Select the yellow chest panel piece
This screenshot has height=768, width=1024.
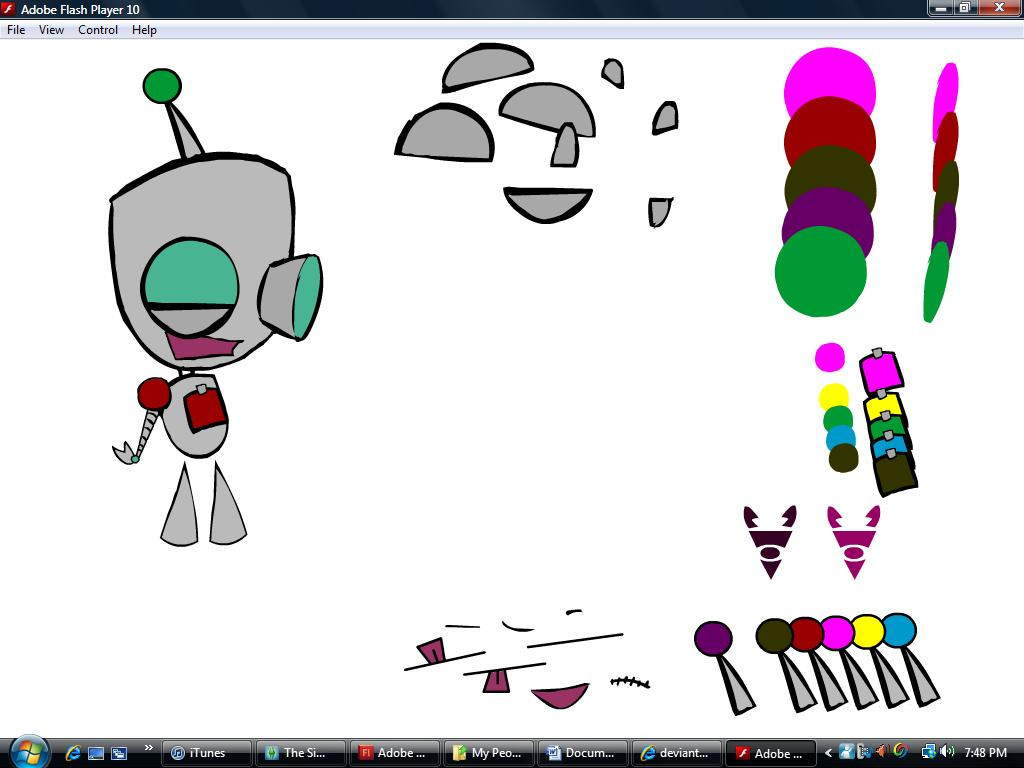point(884,406)
